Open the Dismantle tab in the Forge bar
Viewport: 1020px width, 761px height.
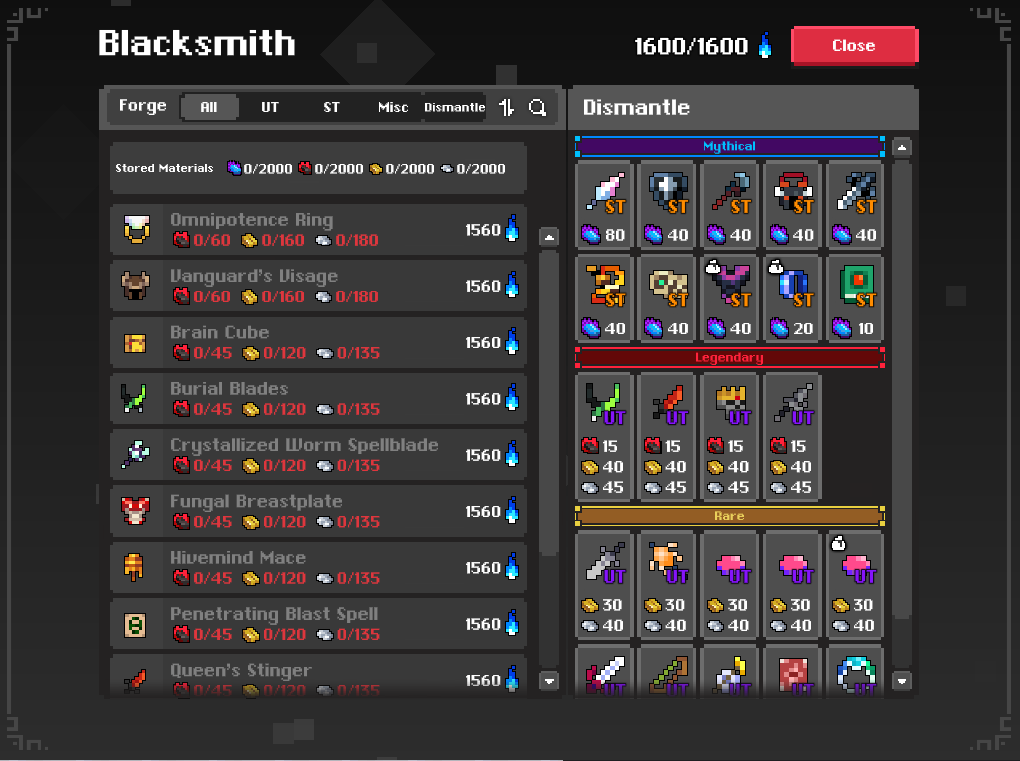tap(455, 107)
